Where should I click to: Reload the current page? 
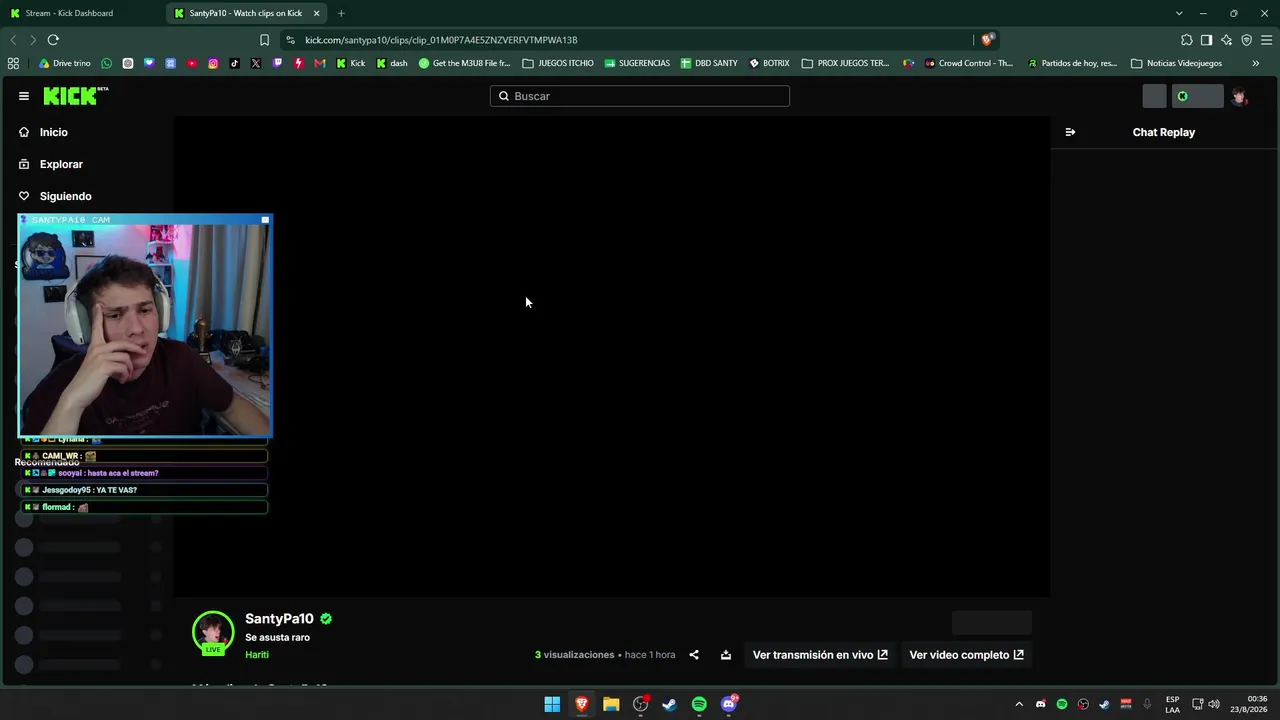coord(53,40)
